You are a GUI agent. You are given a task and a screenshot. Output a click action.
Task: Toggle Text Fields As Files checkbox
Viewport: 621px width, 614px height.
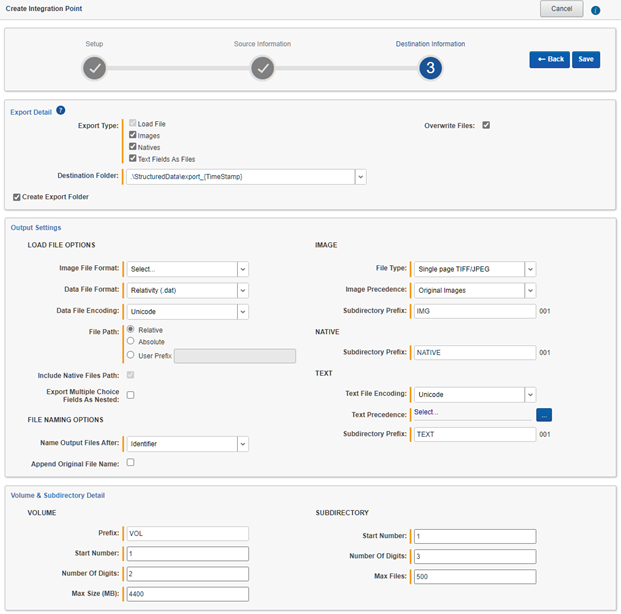tap(133, 158)
